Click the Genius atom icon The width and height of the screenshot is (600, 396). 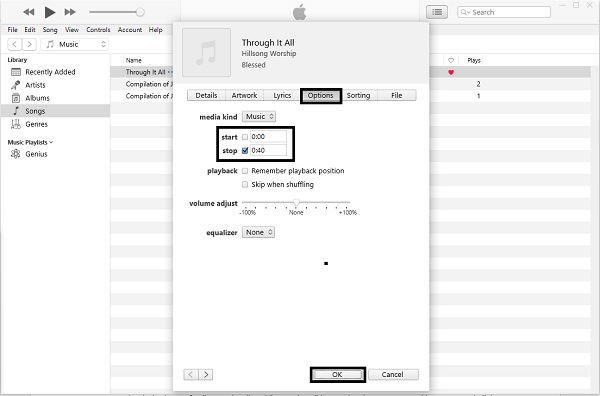(16, 154)
